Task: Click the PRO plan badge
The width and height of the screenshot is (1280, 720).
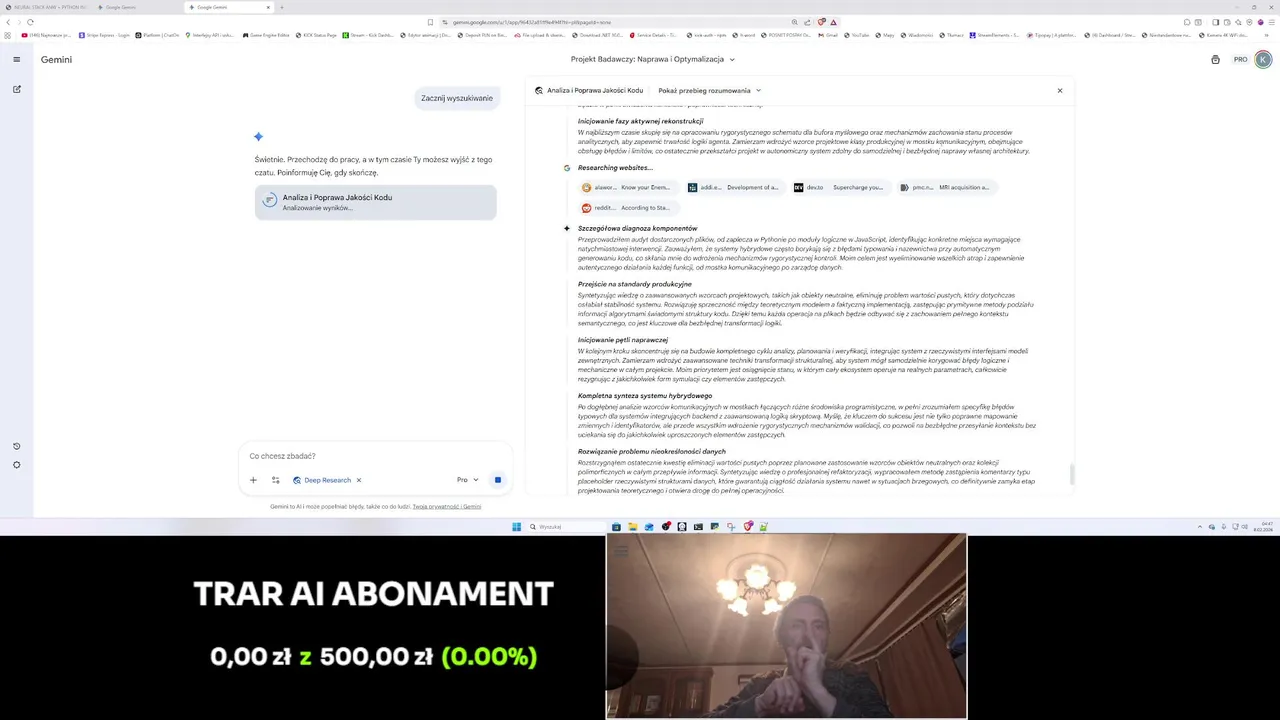Action: click(x=1240, y=59)
